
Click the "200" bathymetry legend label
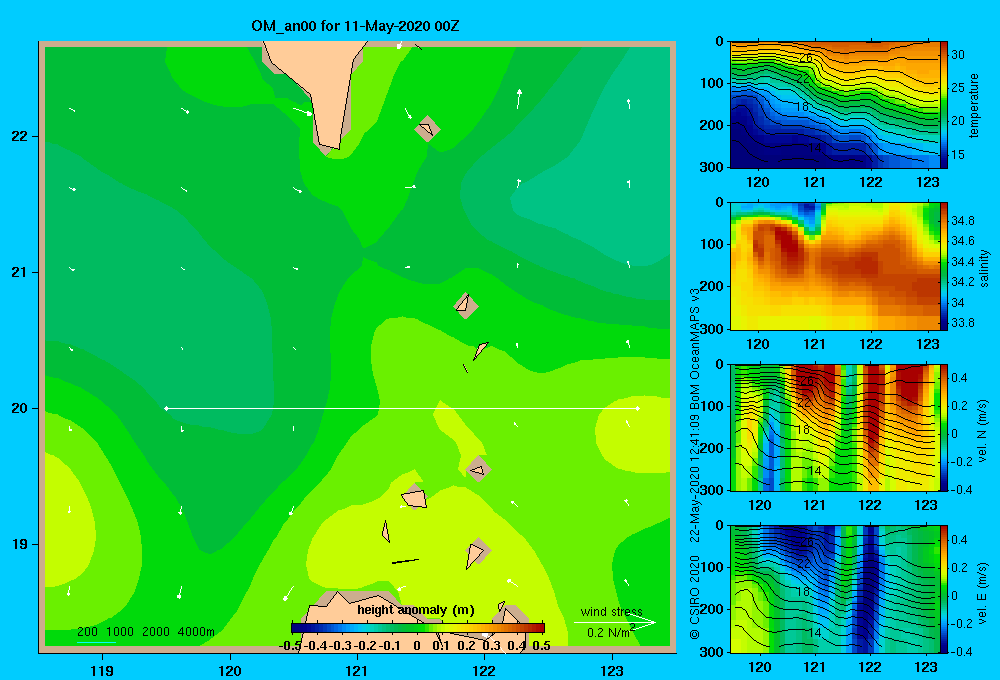pyautogui.click(x=87, y=632)
